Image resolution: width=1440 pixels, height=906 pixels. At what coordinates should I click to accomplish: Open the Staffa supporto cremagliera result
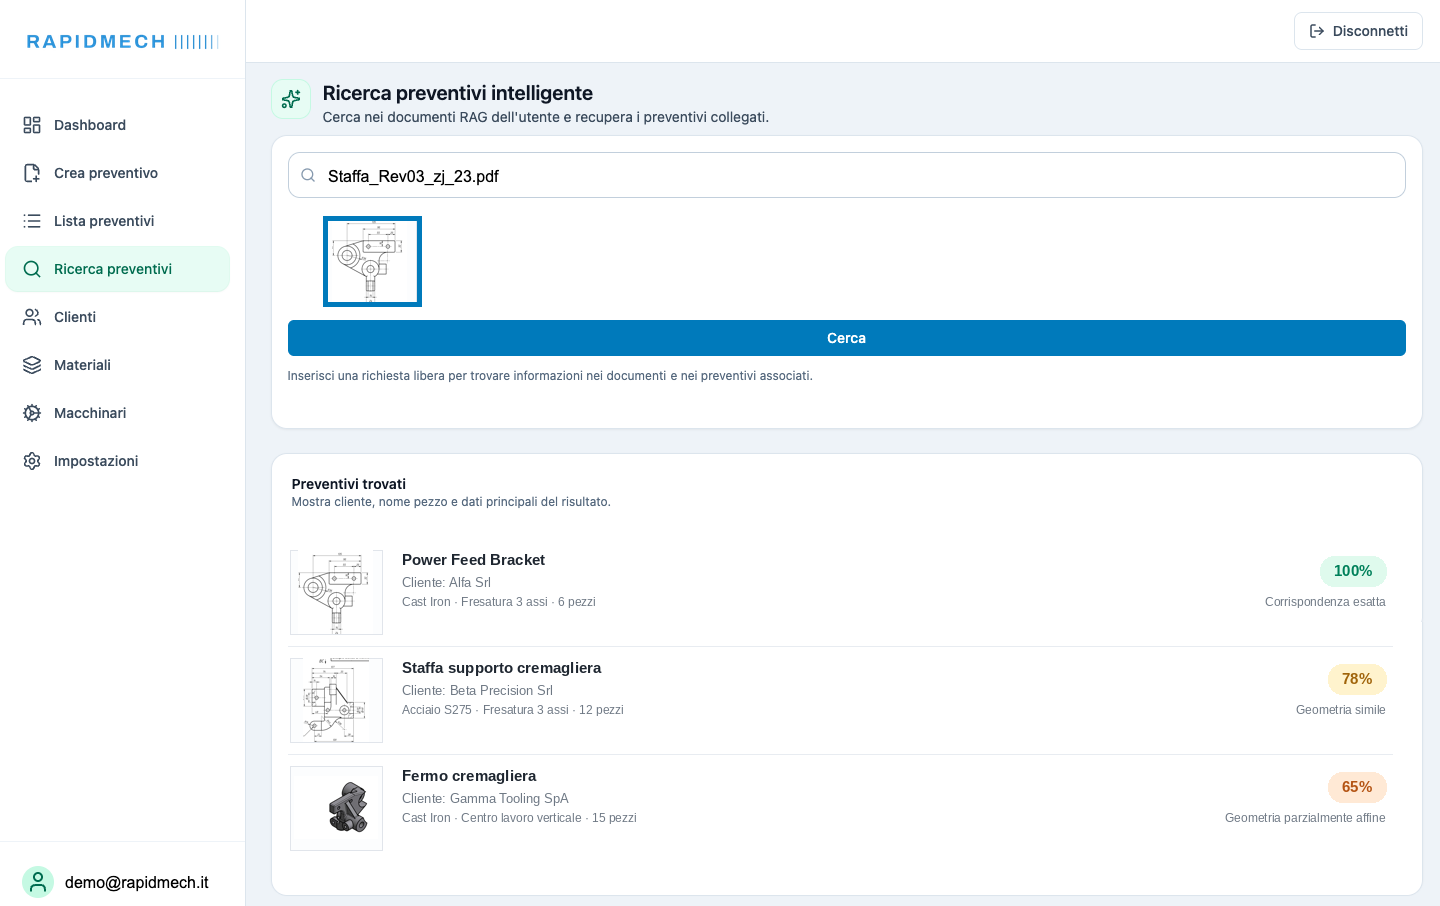pos(840,700)
